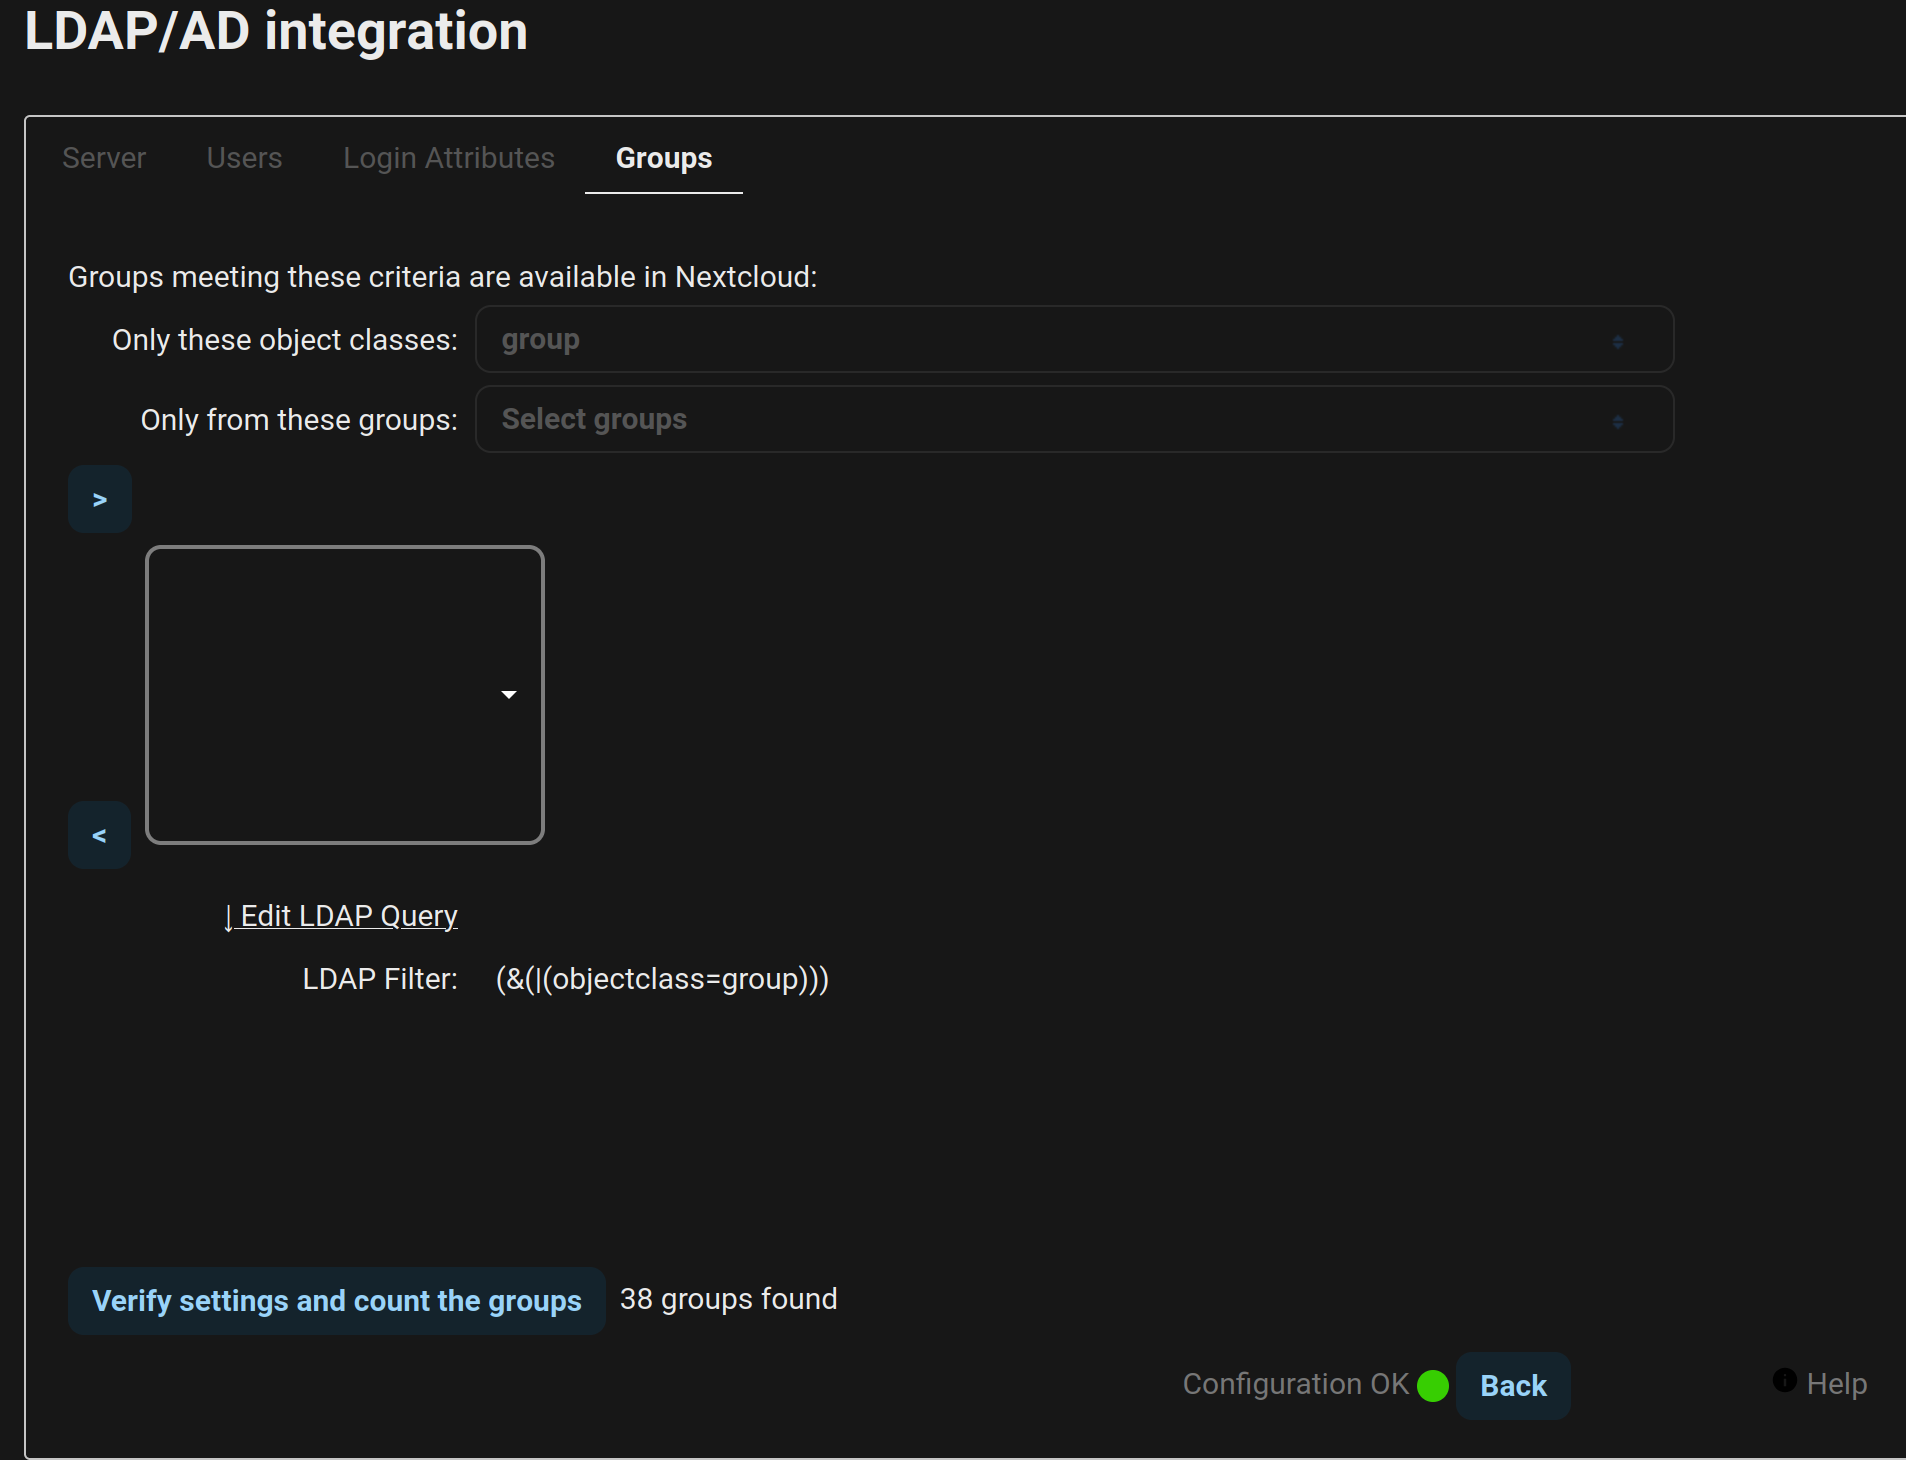The image size is (1906, 1460).
Task: Click the Groups meeting these criteria text
Action: click(x=443, y=277)
